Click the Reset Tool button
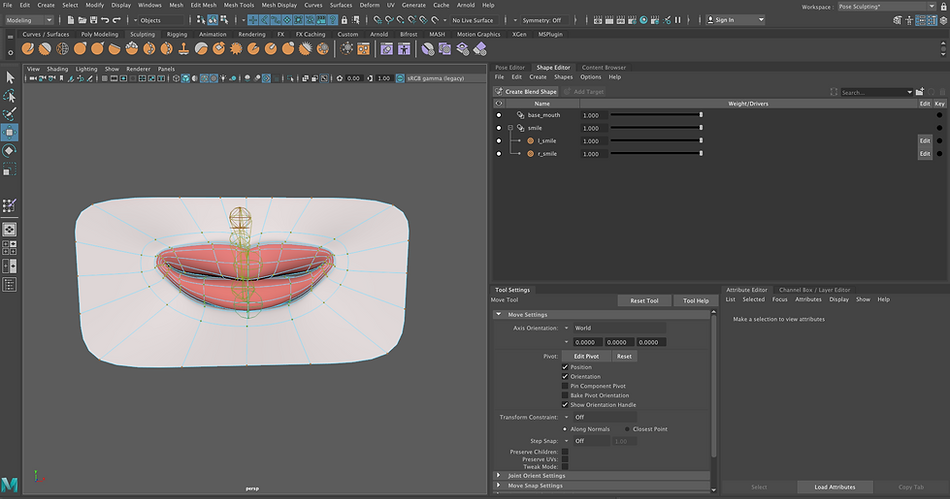The image size is (950, 499). [644, 301]
